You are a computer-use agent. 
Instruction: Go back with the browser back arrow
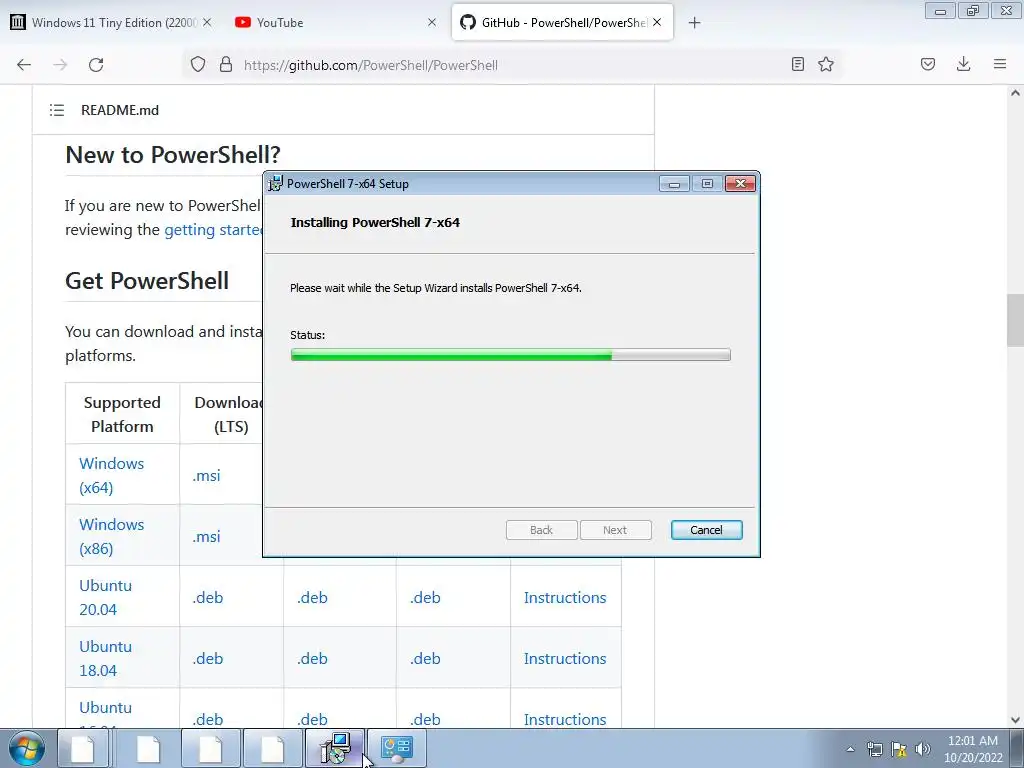(x=24, y=65)
